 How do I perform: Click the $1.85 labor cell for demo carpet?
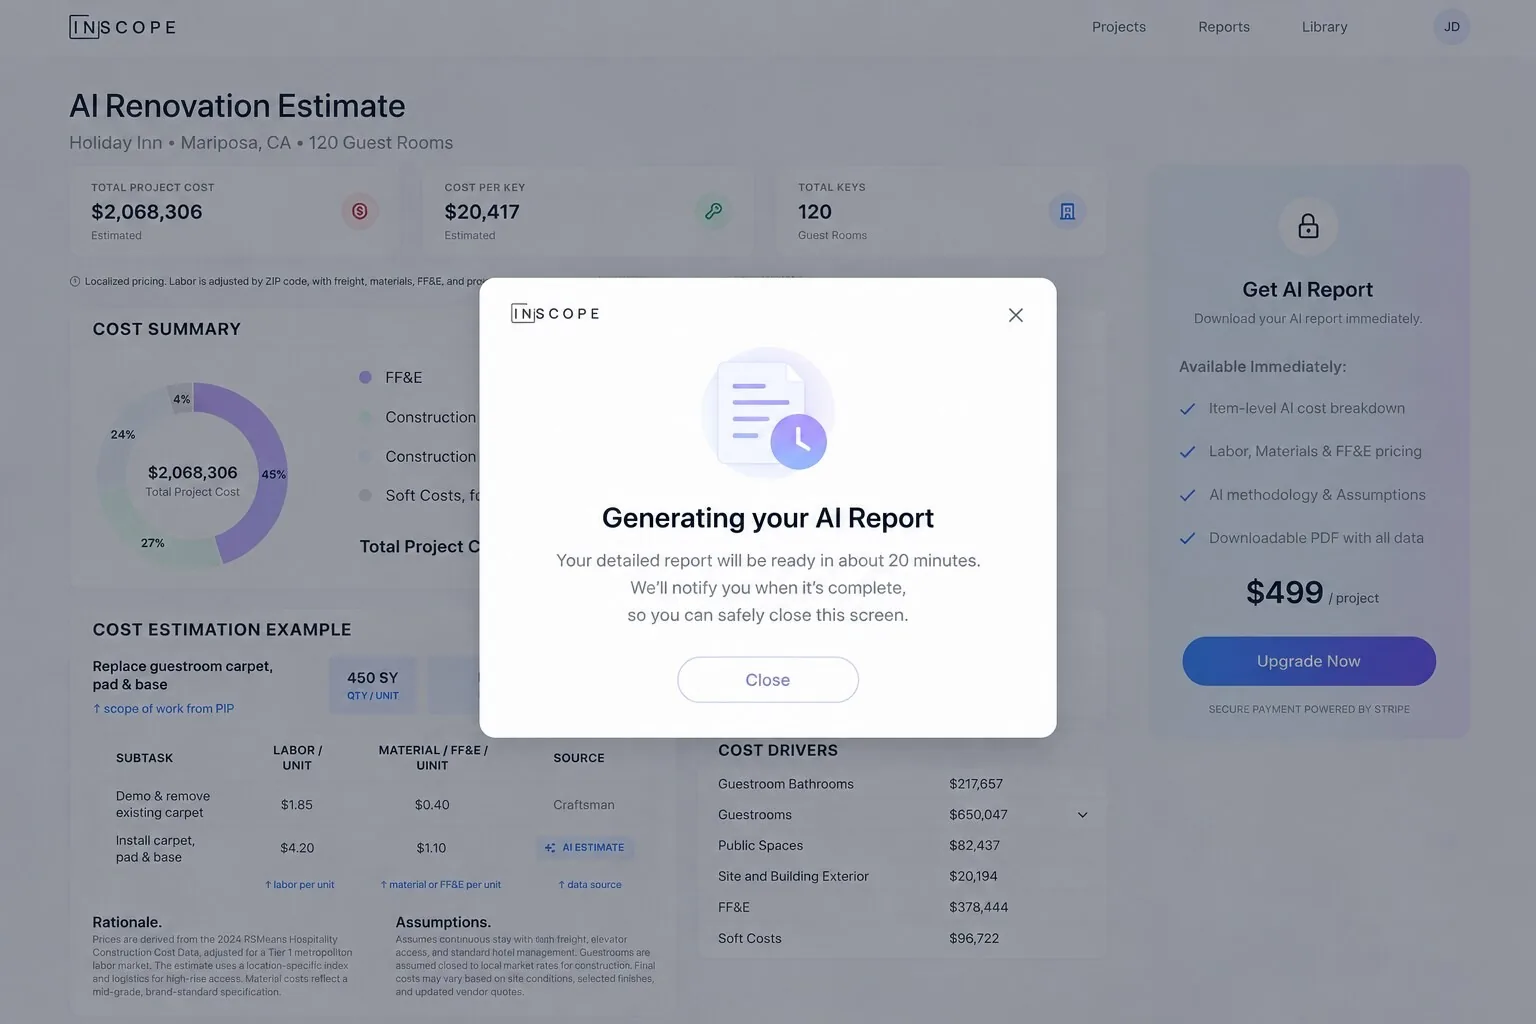point(297,805)
